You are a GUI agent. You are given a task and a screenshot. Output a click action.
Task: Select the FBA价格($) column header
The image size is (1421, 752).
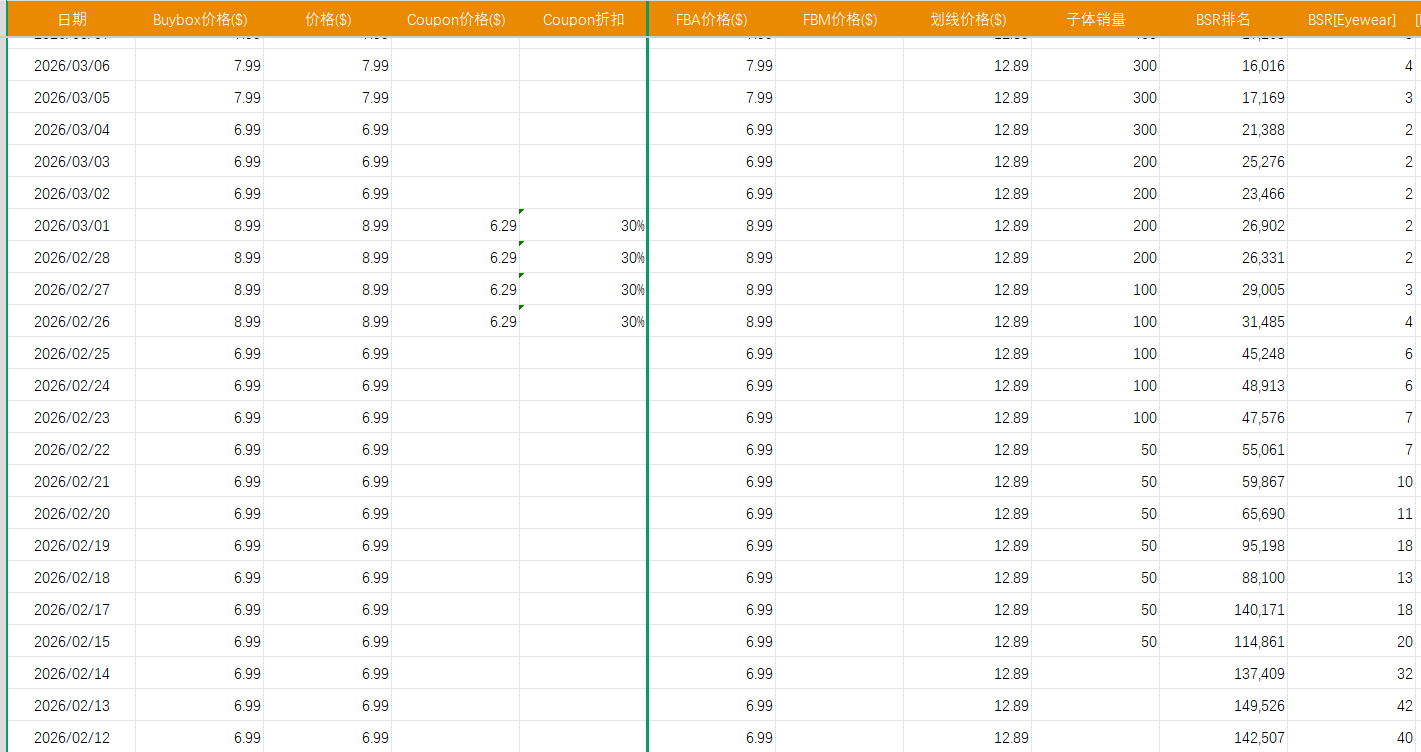(711, 20)
